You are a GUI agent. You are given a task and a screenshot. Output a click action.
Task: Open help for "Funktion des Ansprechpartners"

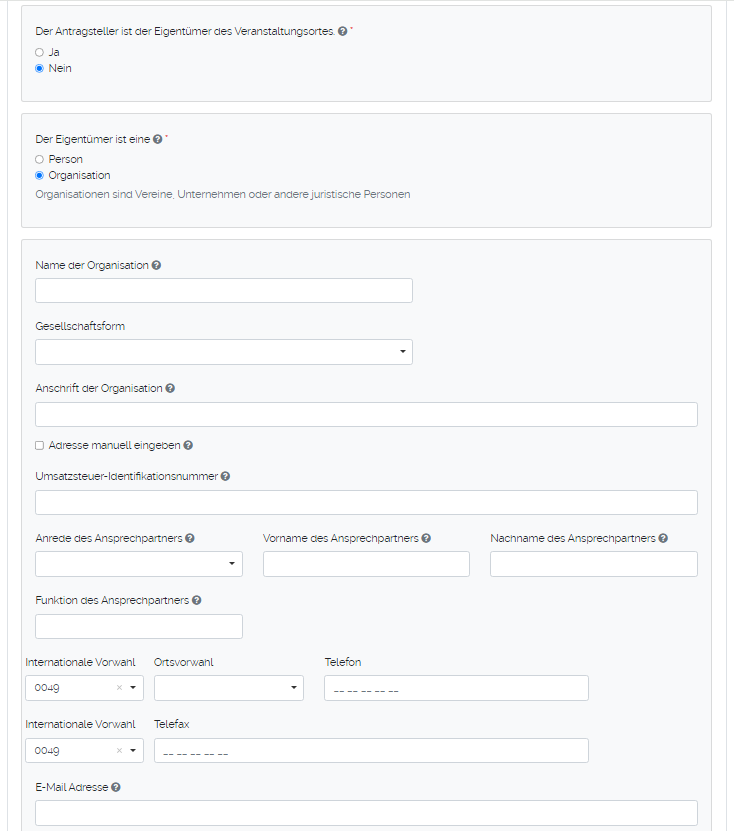click(196, 599)
